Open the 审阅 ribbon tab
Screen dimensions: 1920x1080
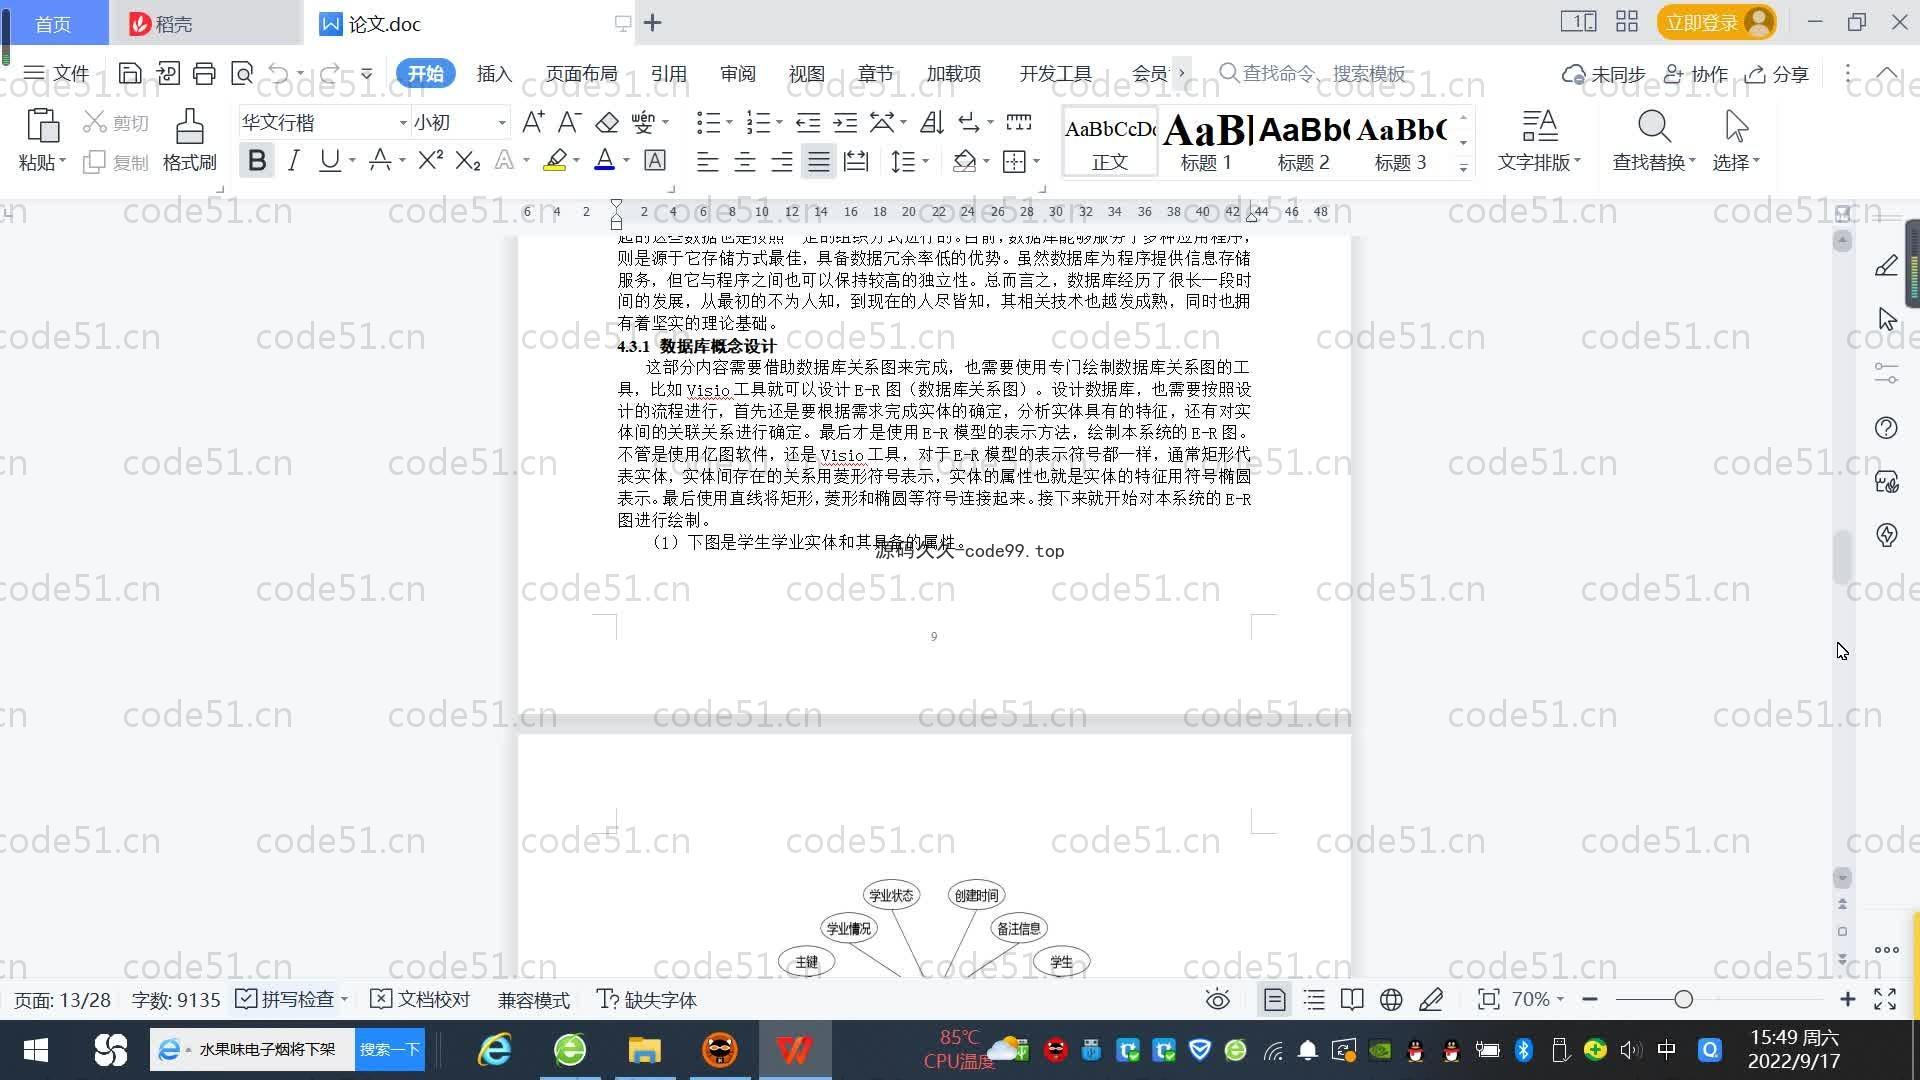[737, 73]
